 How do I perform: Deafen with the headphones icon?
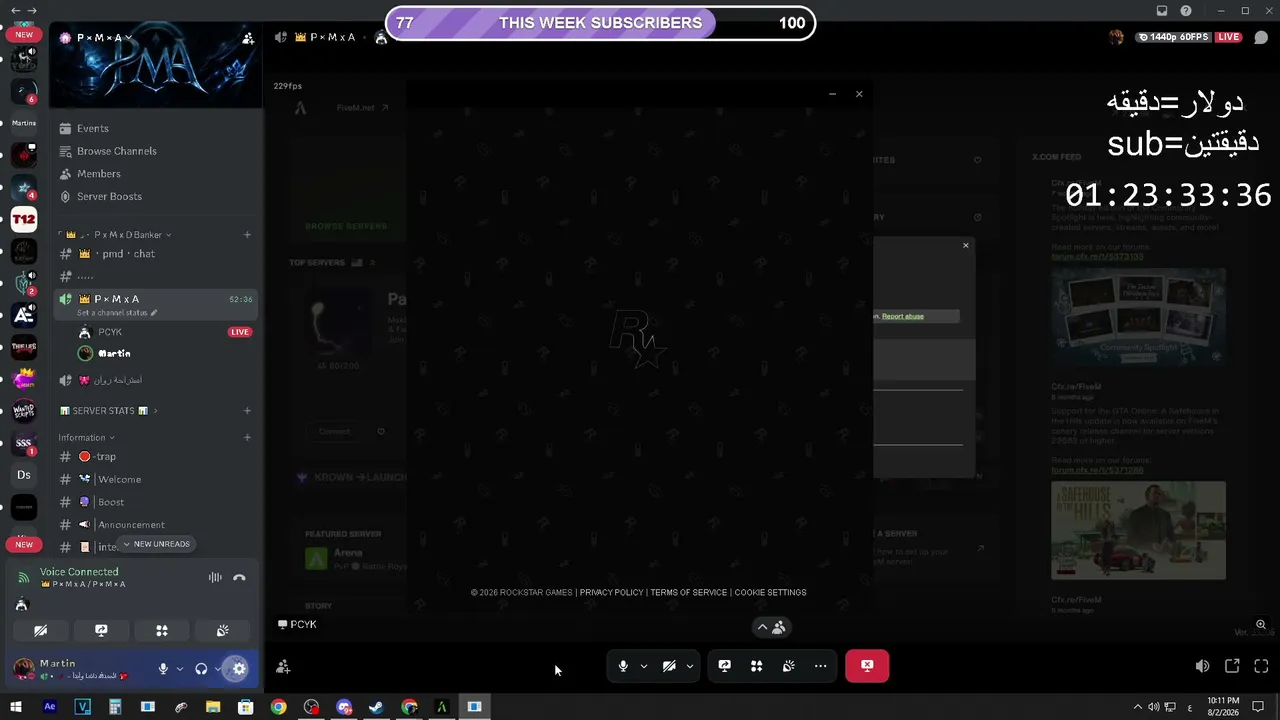[x=201, y=669]
